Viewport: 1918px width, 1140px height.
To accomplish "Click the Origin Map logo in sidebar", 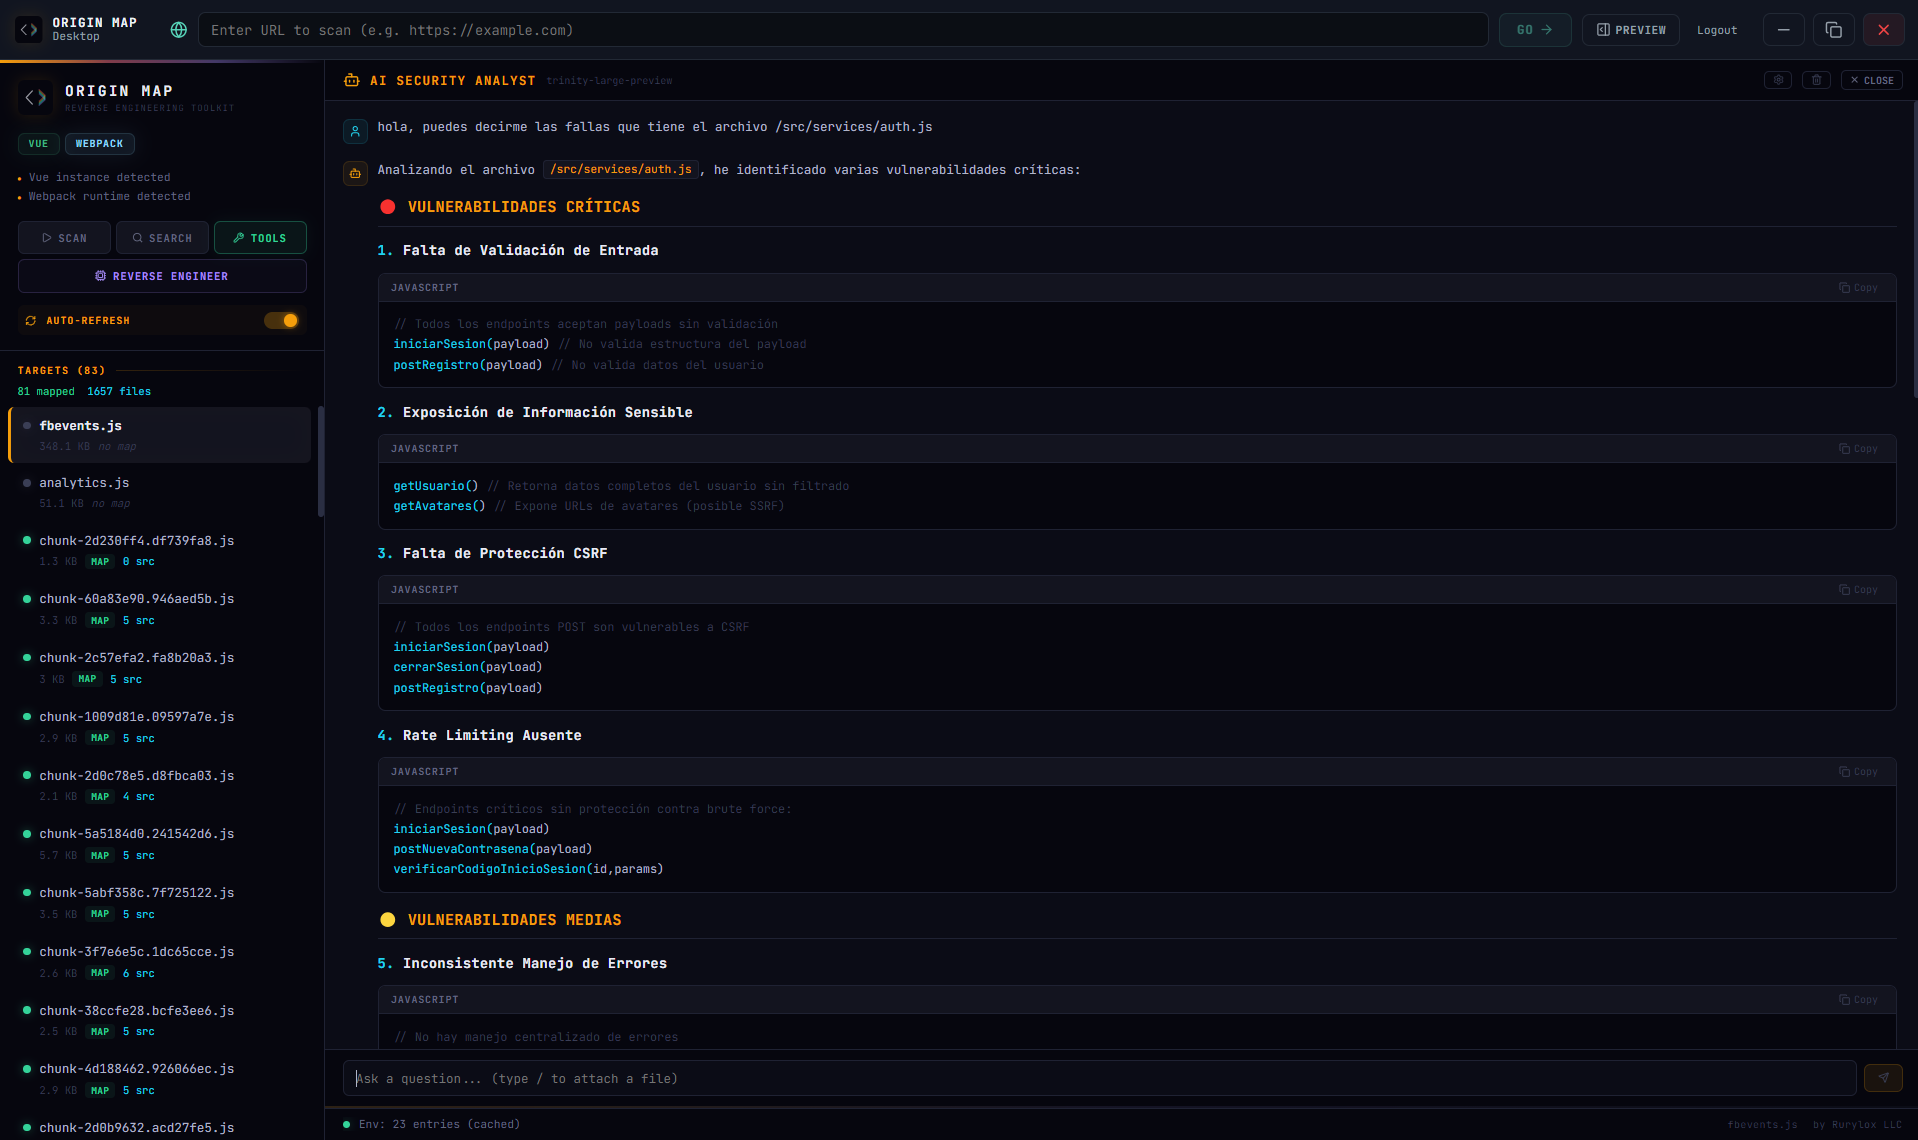I will 34,97.
